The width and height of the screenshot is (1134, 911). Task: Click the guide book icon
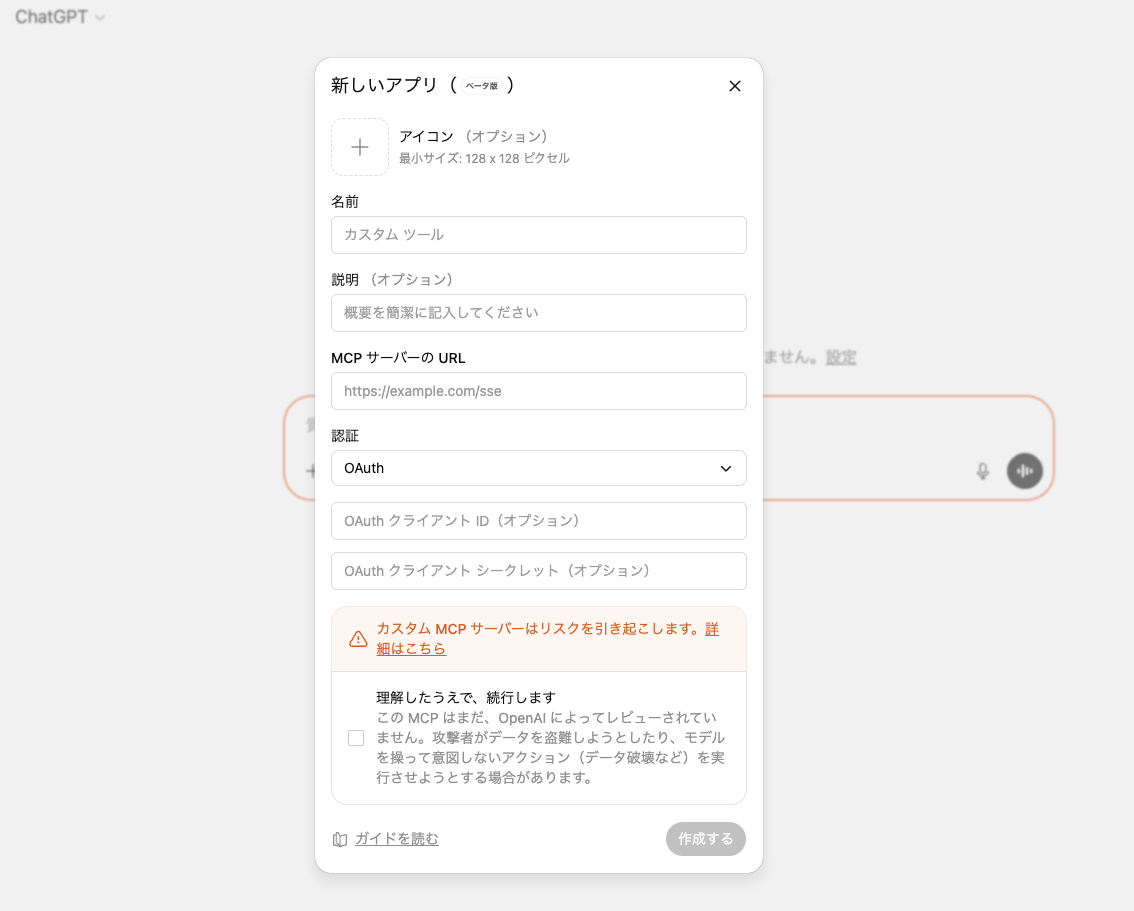click(340, 839)
